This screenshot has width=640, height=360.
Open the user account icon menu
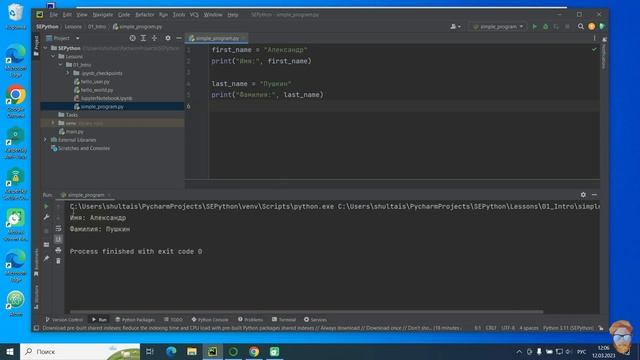[455, 27]
